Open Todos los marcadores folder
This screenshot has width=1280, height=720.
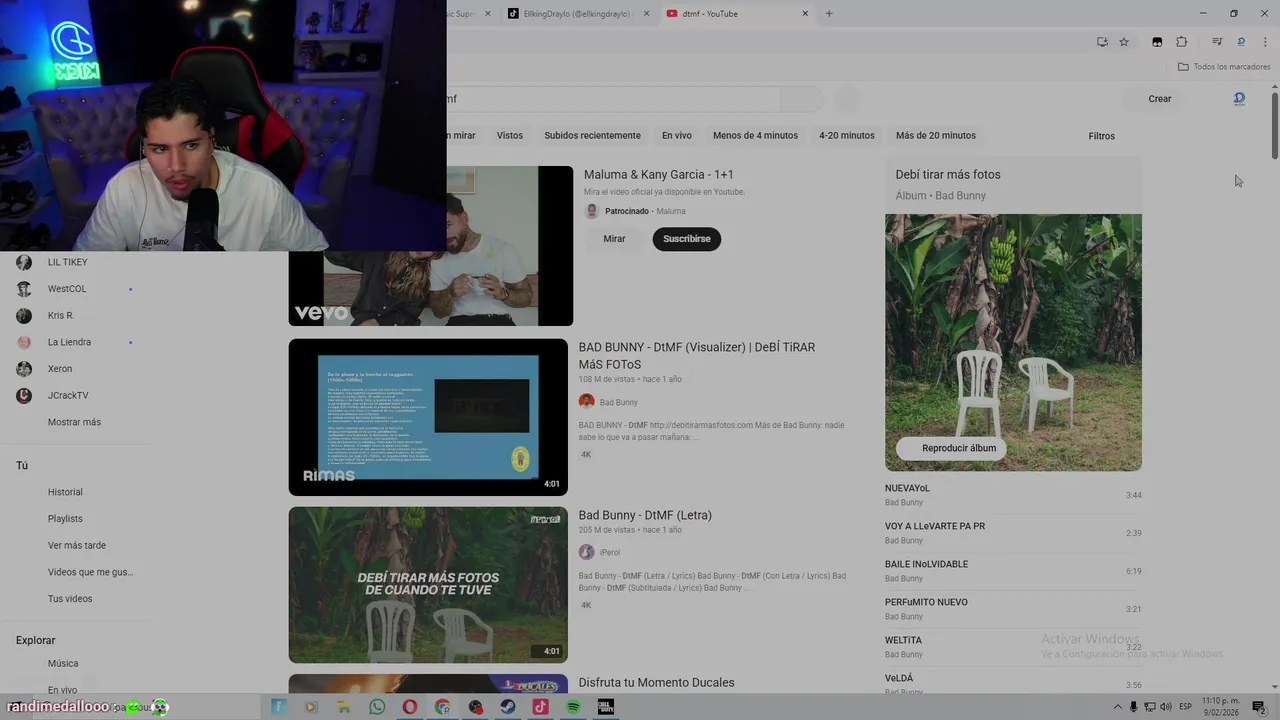pos(1224,67)
